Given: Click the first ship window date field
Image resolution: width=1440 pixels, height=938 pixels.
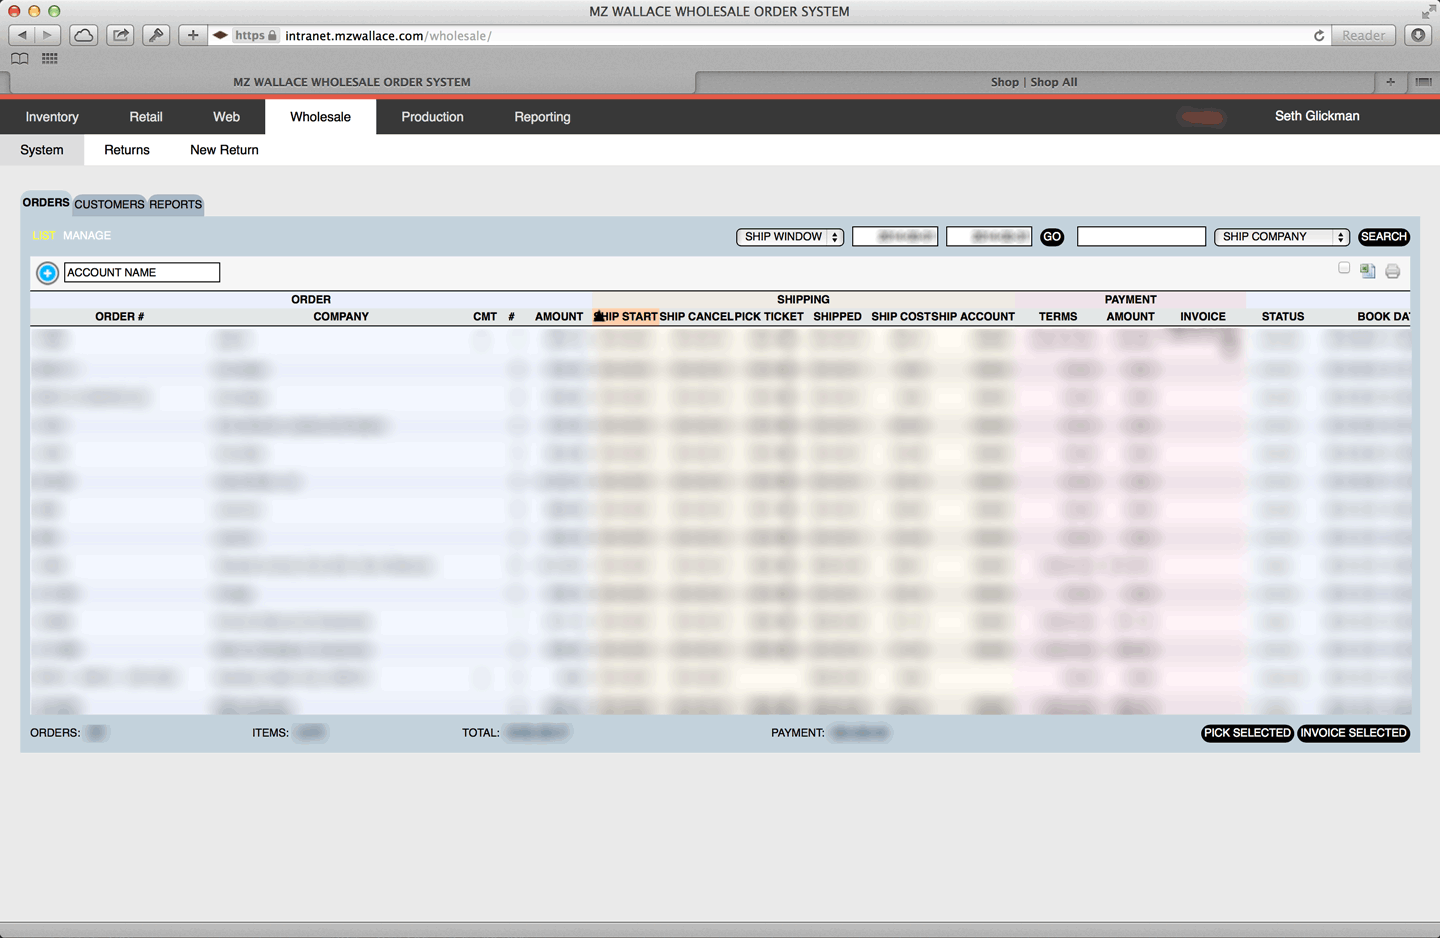Looking at the screenshot, I should 895,237.
